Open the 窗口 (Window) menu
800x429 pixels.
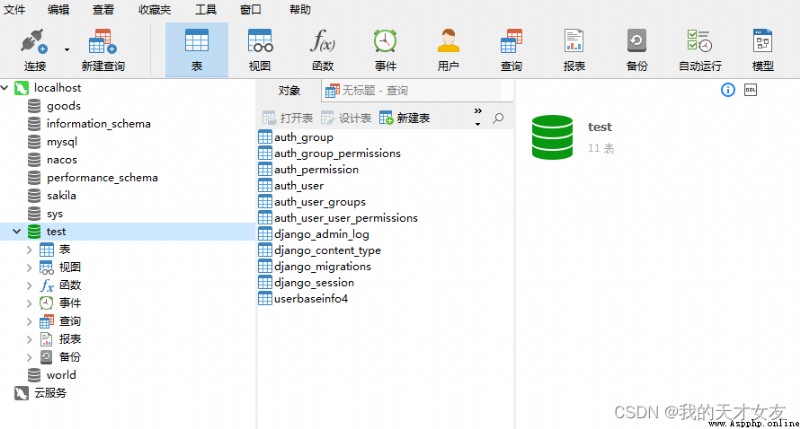[x=250, y=9]
